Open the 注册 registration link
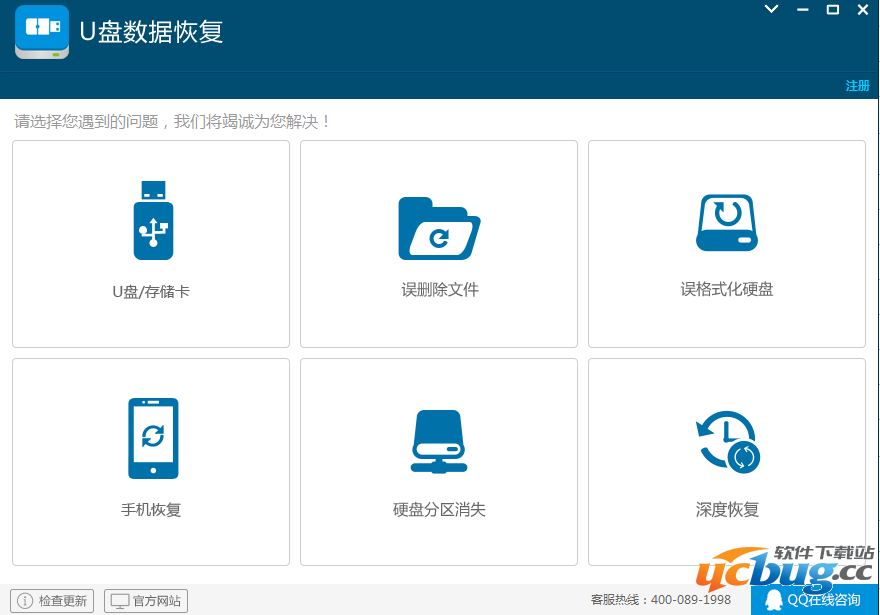This screenshot has width=880, height=615. [856, 87]
